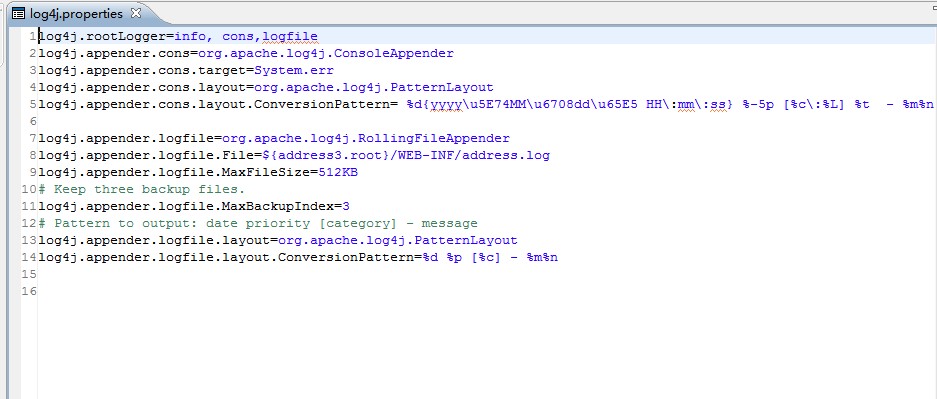Click the logfile.layout PatternLayout line 13

(x=278, y=241)
